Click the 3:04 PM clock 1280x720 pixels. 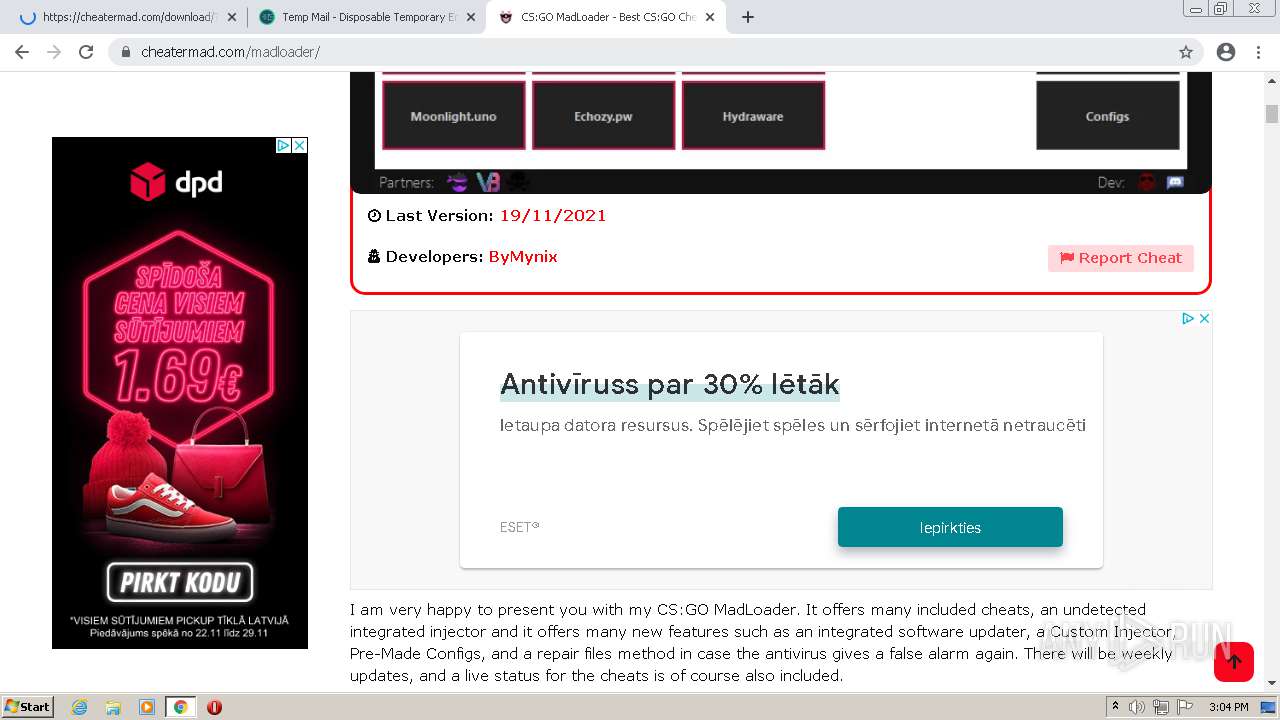point(1228,707)
